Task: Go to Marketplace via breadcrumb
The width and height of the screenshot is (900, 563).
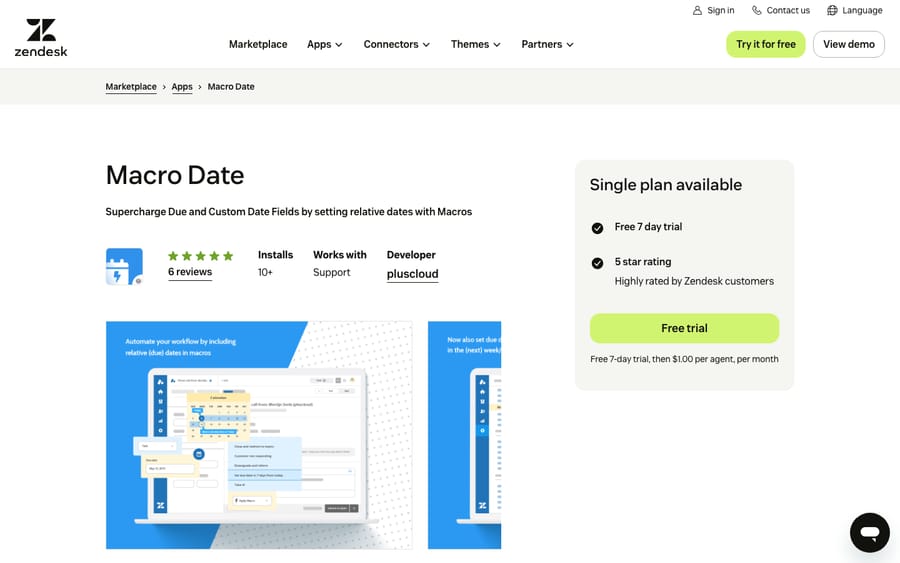Action: click(131, 87)
